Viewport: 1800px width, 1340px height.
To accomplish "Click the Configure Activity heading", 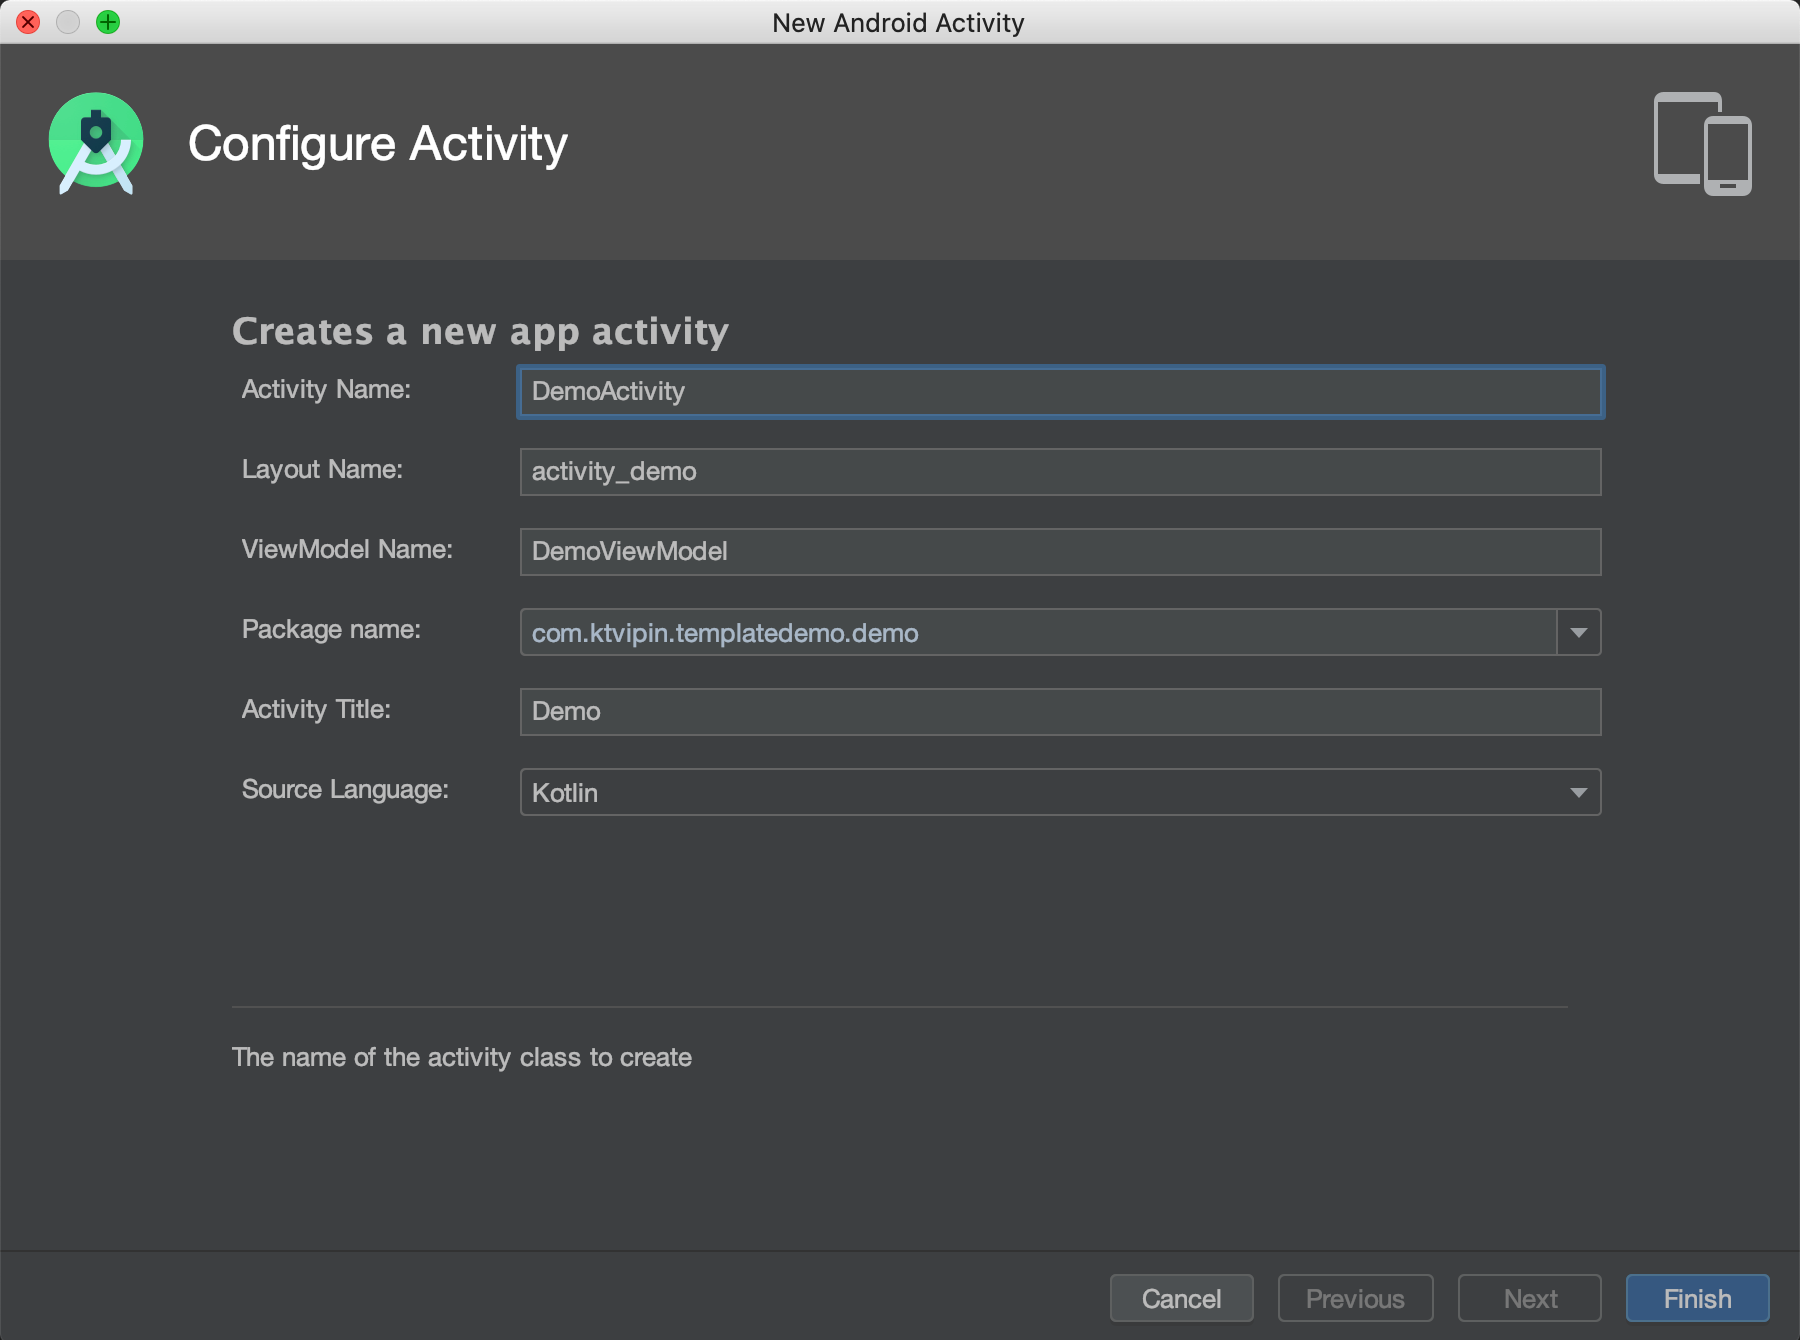I will [378, 144].
